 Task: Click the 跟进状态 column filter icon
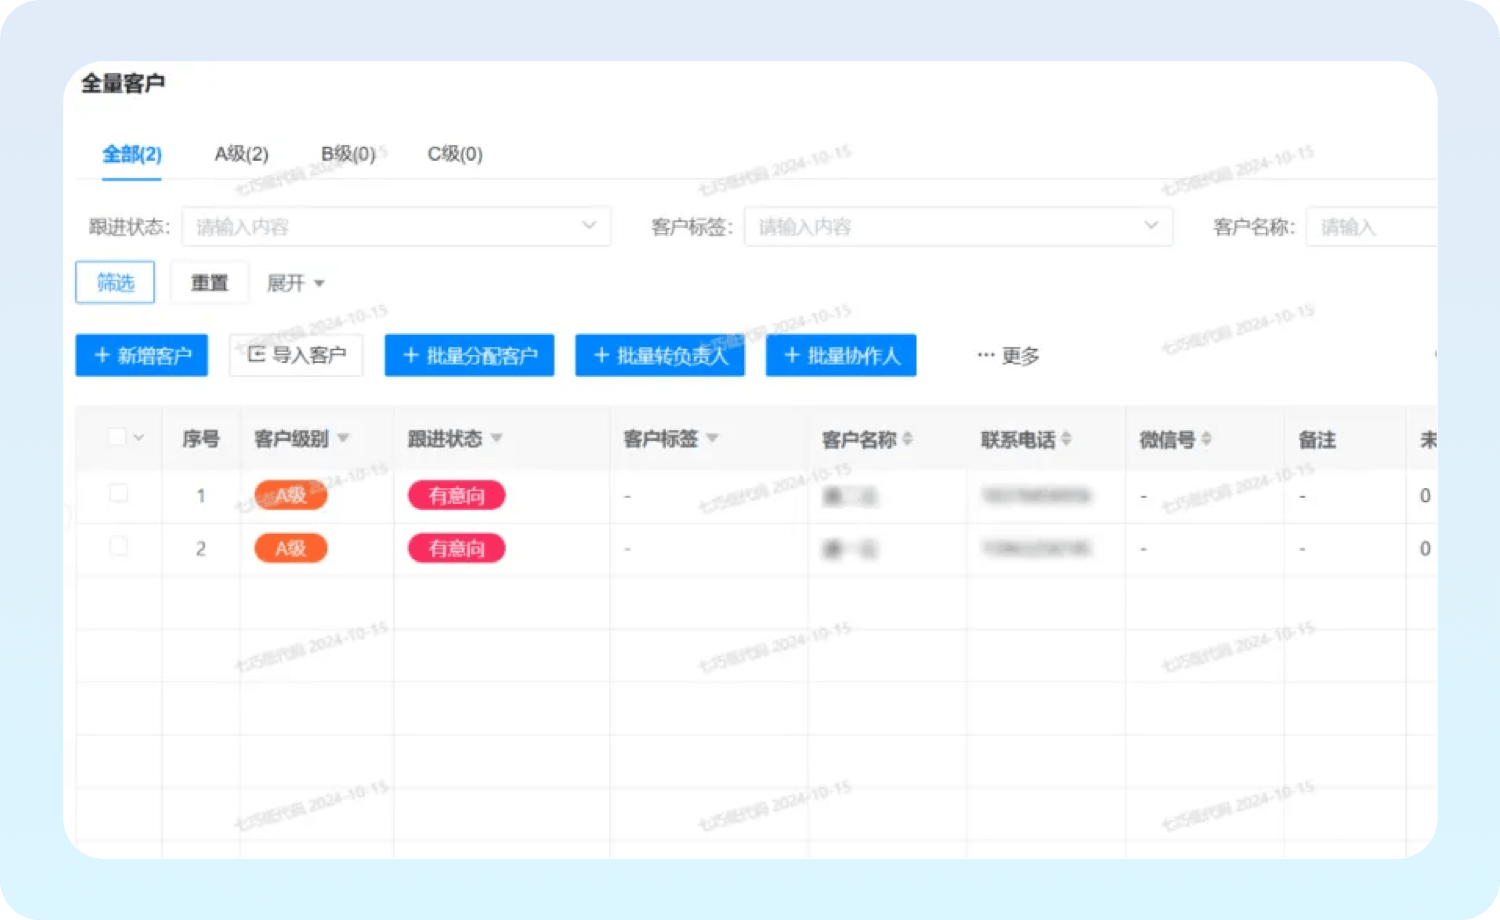(497, 438)
